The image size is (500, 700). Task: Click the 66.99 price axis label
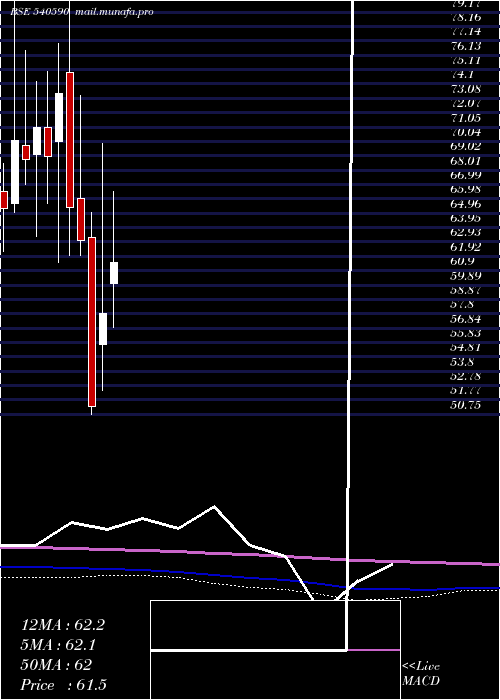(x=466, y=175)
